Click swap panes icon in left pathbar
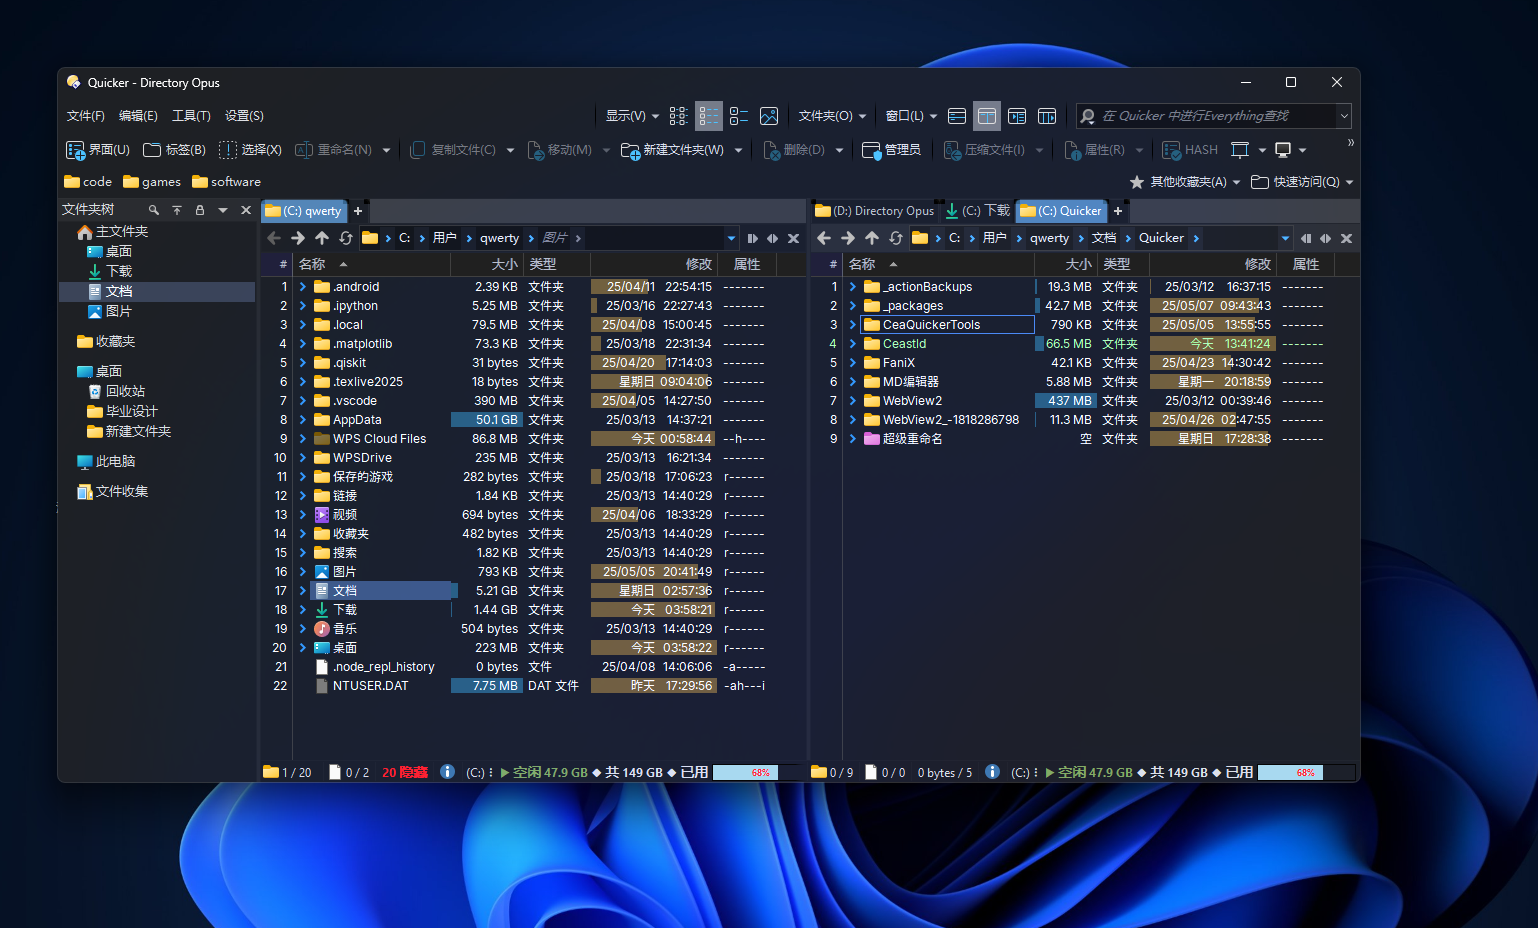The image size is (1538, 928). 772,238
